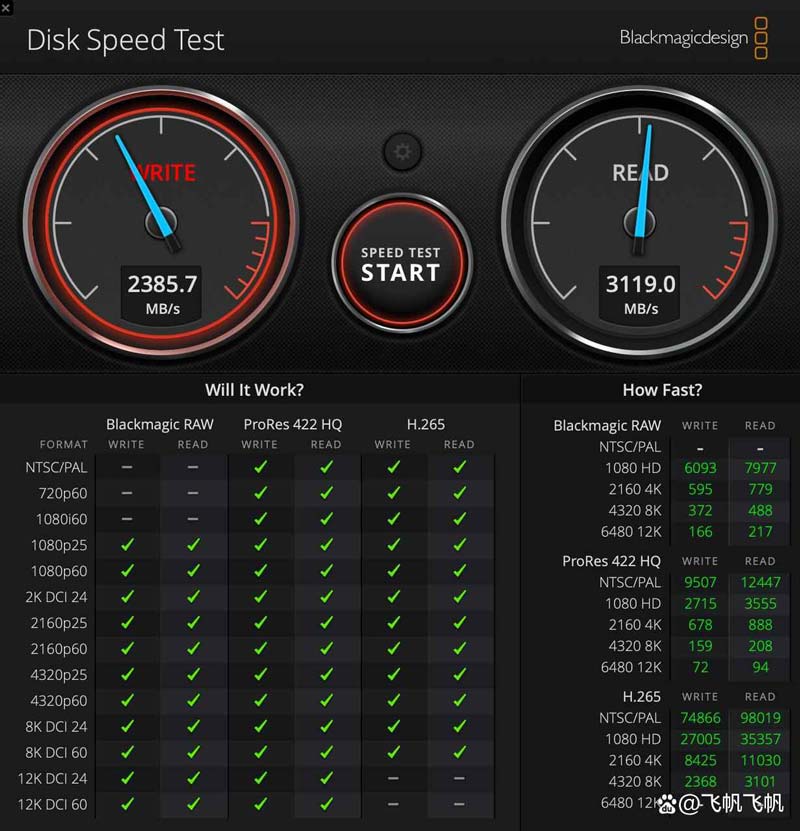Click 12K DCI 60 Blackmagic RAW write checkmark

pyautogui.click(x=127, y=804)
